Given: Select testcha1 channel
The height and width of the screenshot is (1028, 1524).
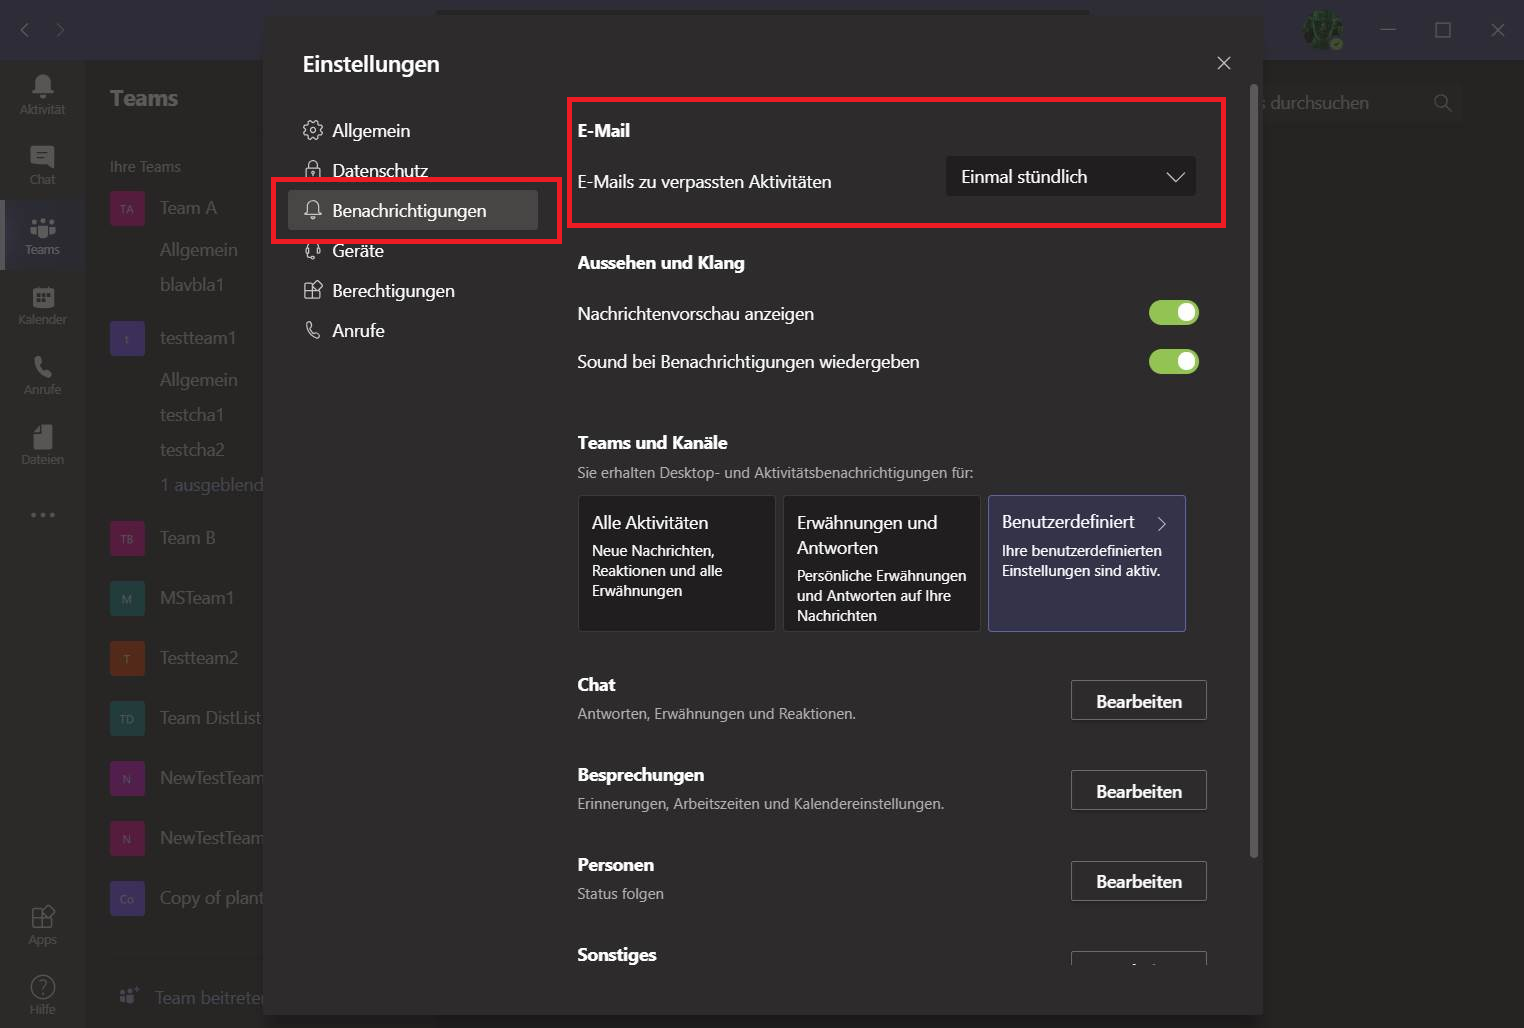Looking at the screenshot, I should coord(191,415).
